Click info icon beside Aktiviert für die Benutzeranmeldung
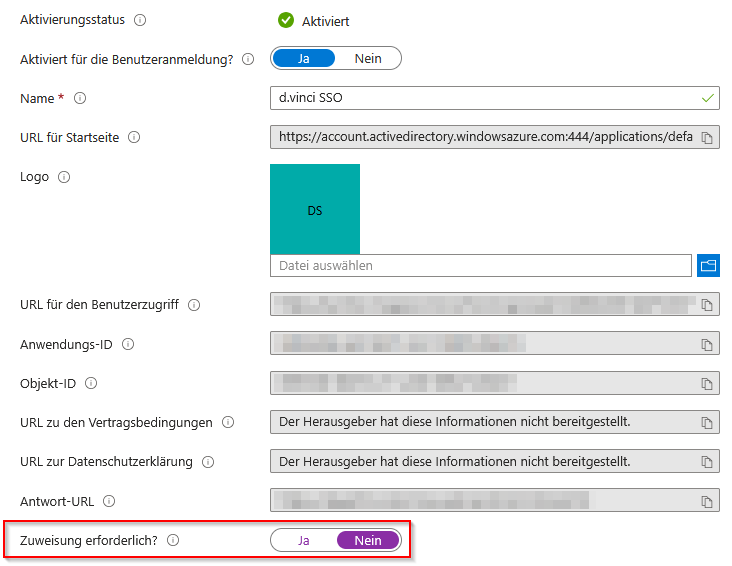The width and height of the screenshot is (732, 566). [248, 59]
